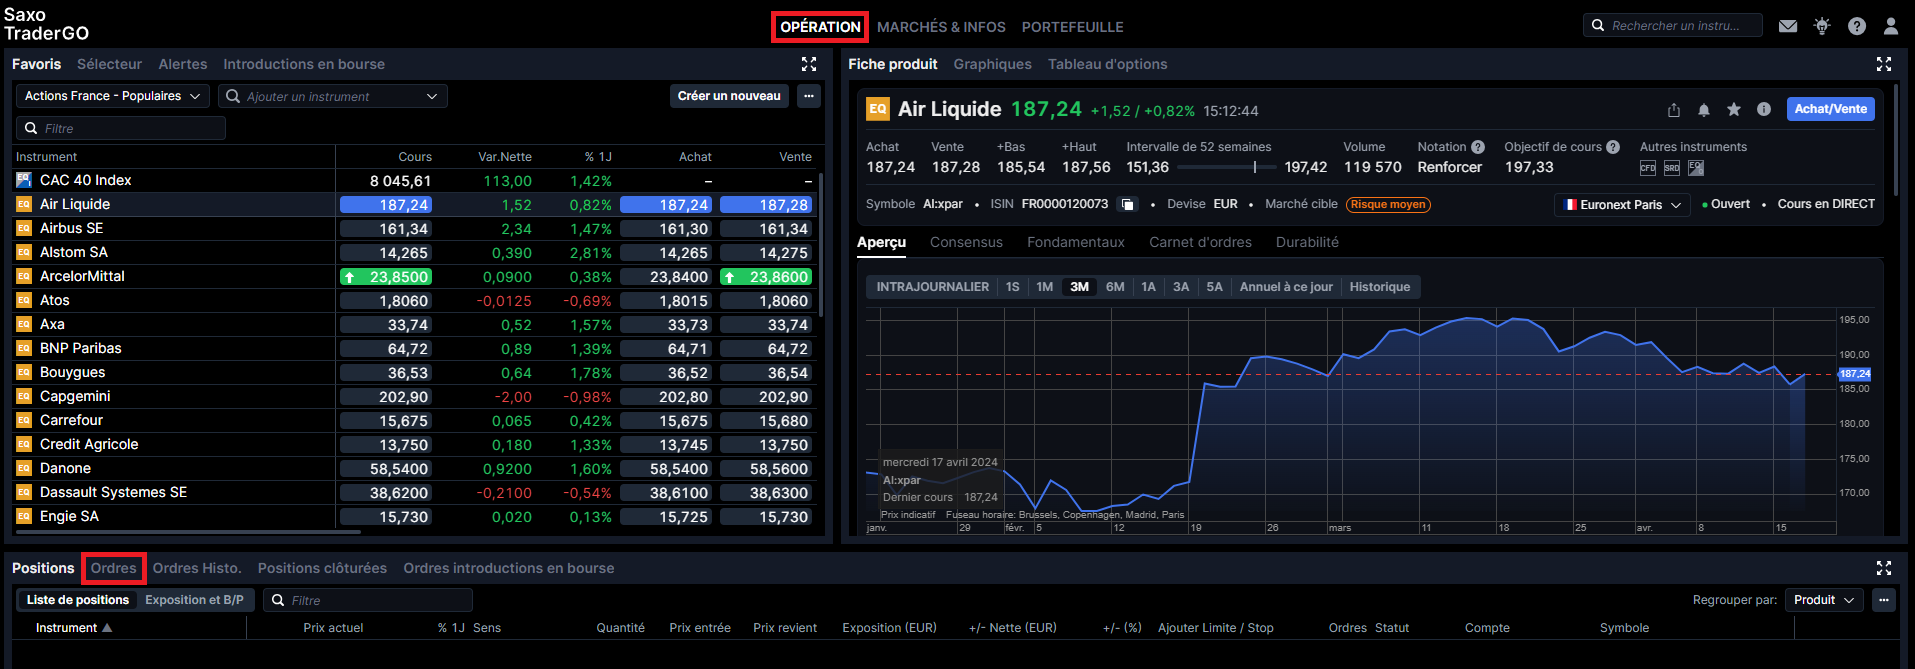
Task: Switch to the Graphiques tab
Action: pyautogui.click(x=992, y=64)
